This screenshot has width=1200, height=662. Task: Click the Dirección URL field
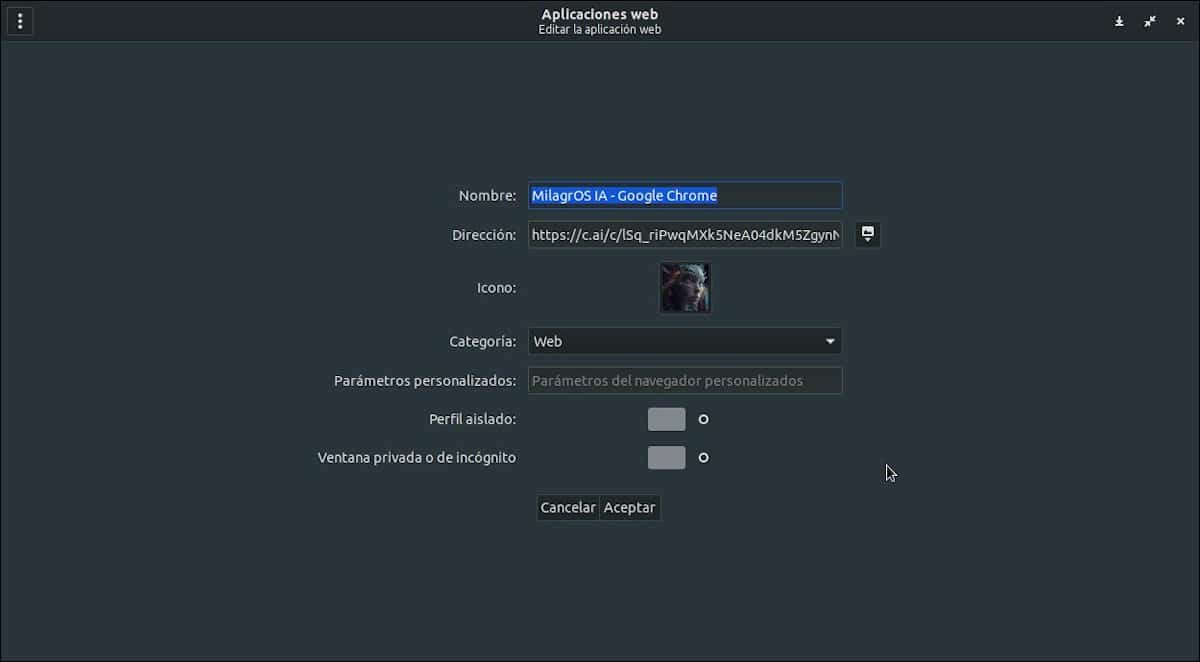[x=684, y=234]
